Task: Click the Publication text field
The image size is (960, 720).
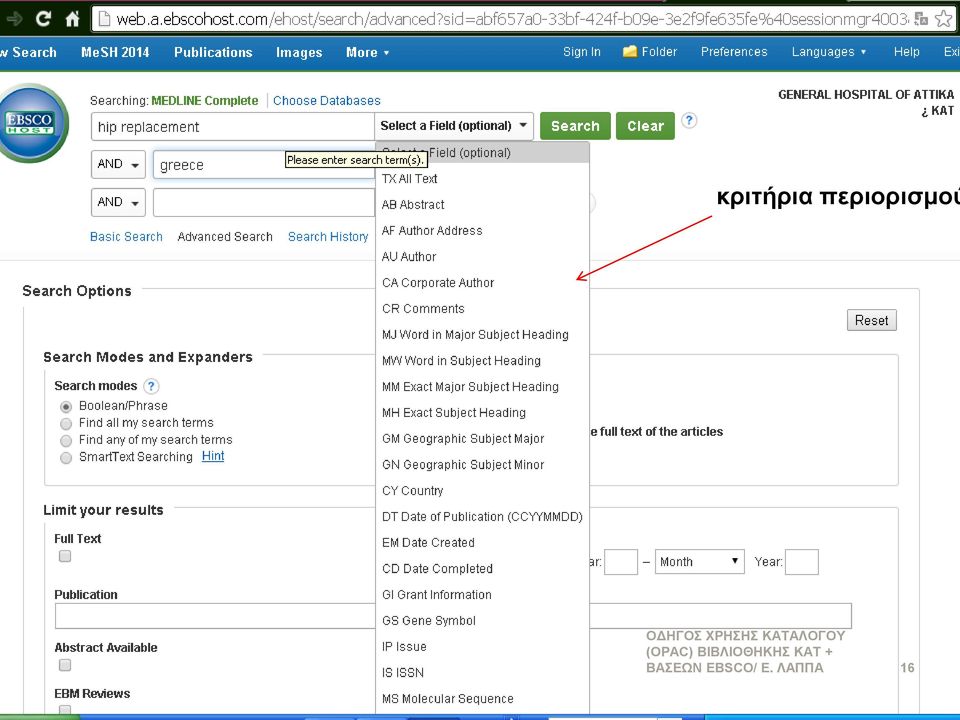Action: [453, 616]
